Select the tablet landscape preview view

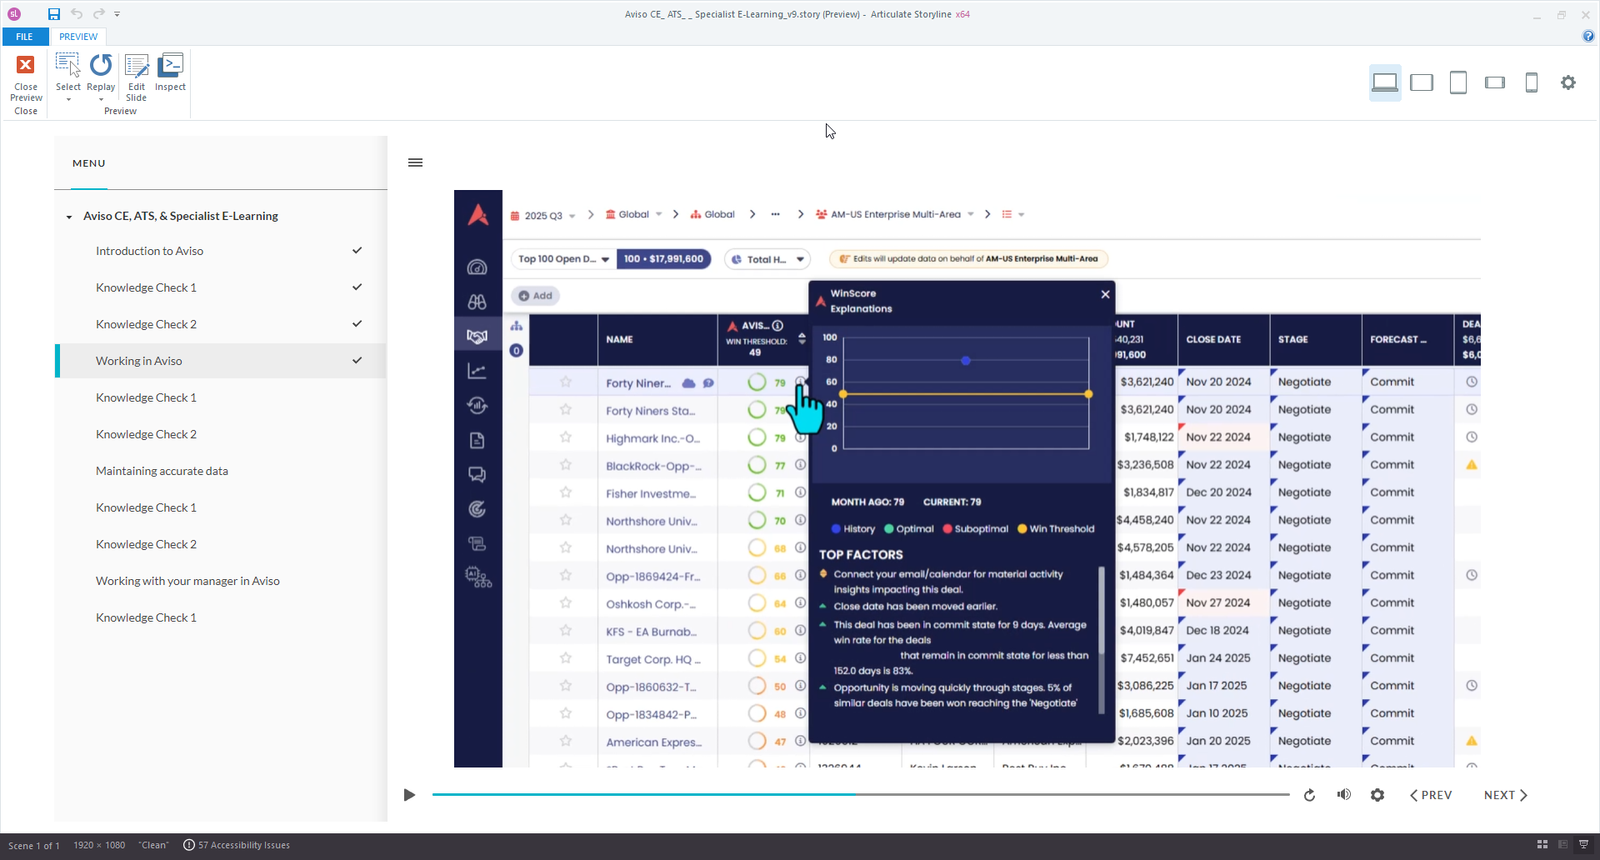1421,83
